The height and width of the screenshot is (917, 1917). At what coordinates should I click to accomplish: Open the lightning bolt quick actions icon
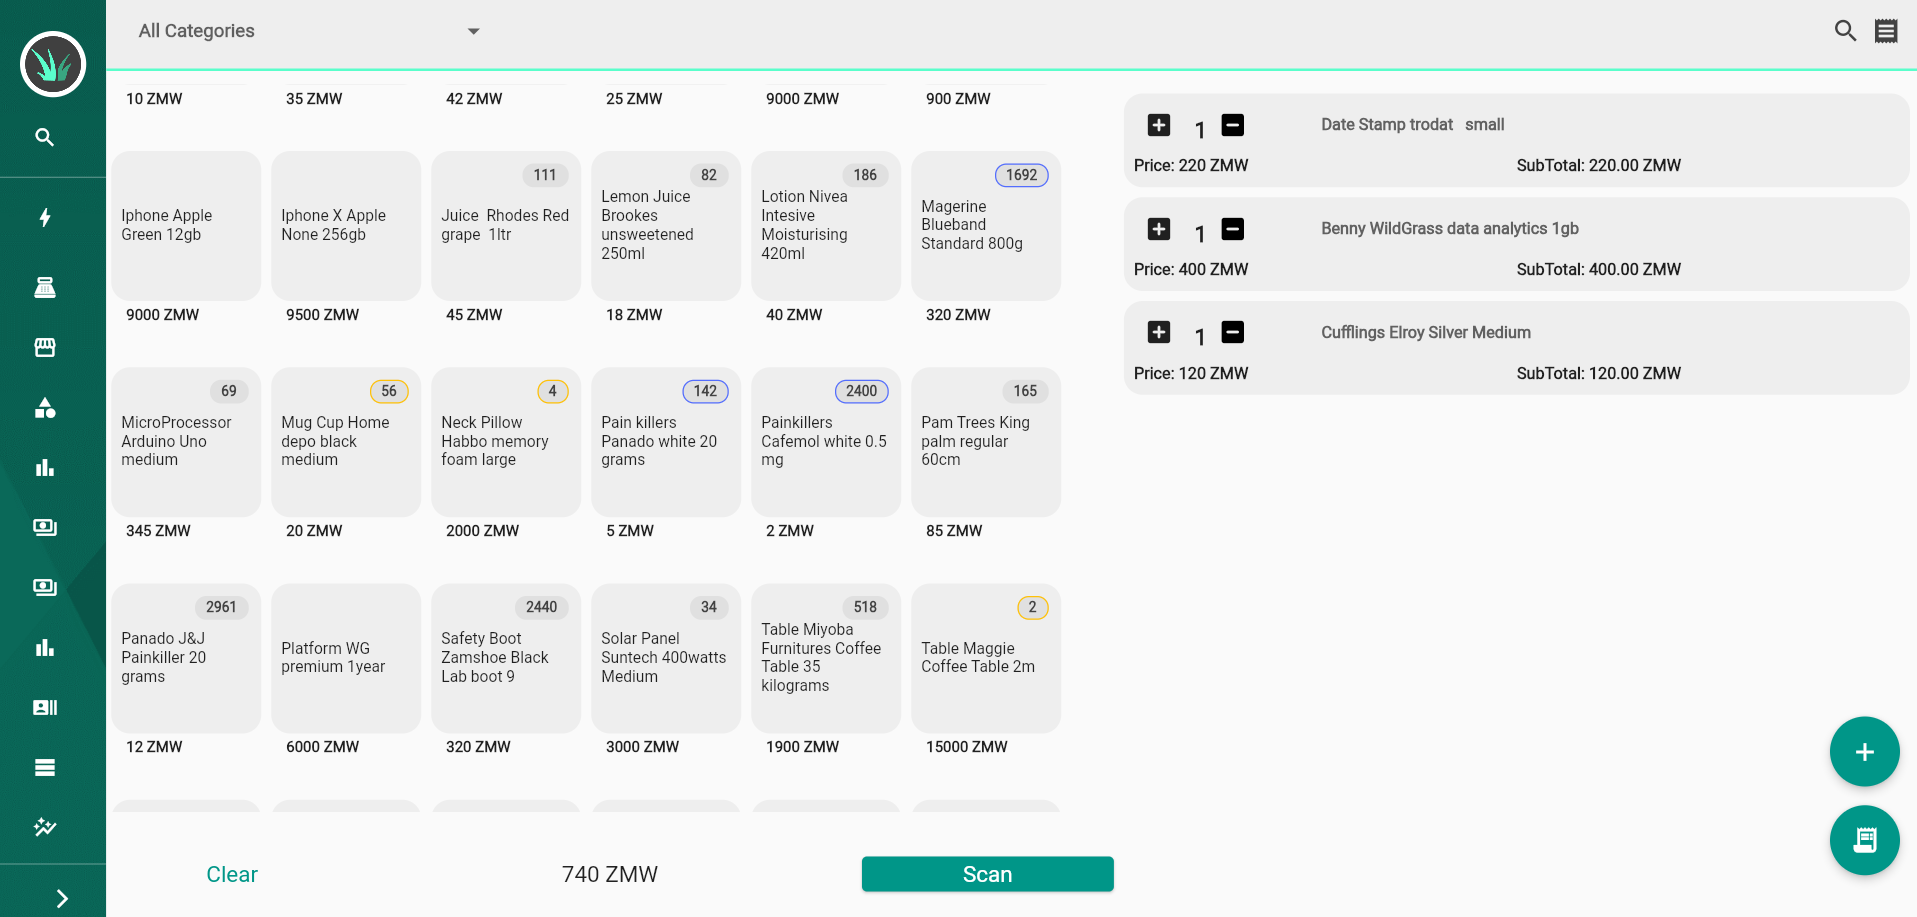[x=44, y=218]
